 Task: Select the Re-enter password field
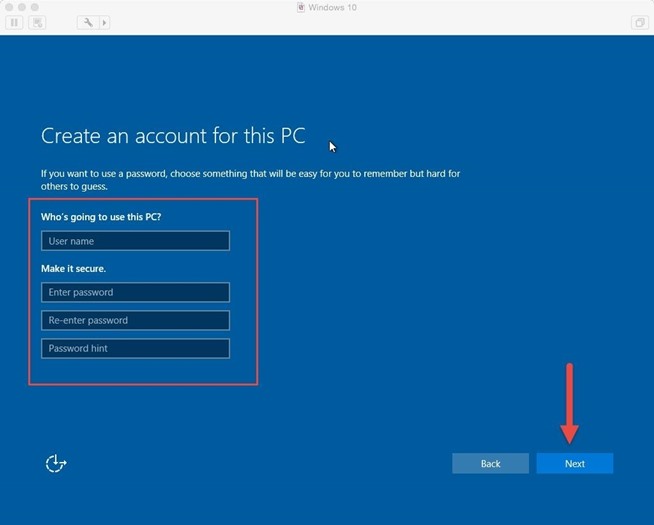coord(135,321)
